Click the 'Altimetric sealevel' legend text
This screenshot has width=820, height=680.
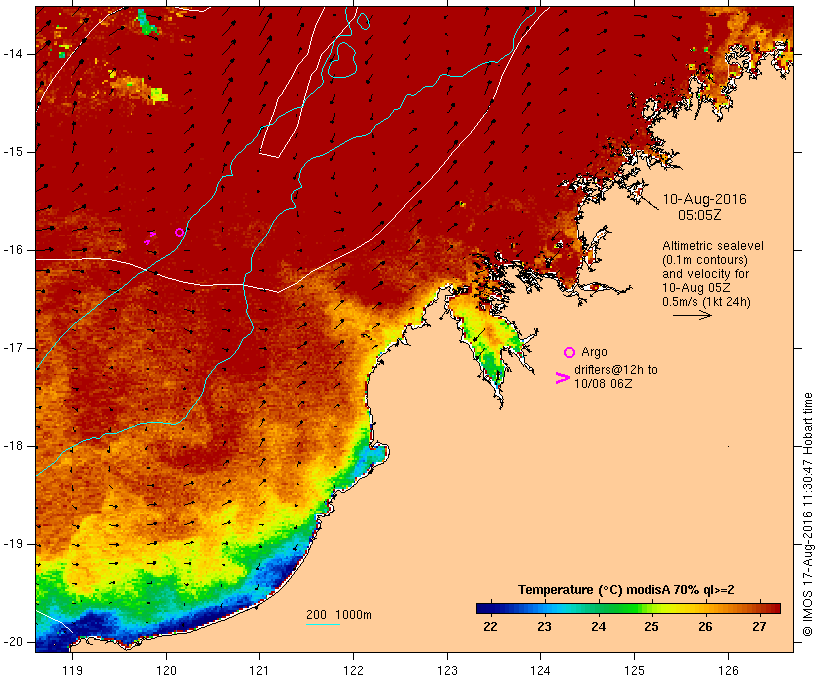pyautogui.click(x=713, y=245)
